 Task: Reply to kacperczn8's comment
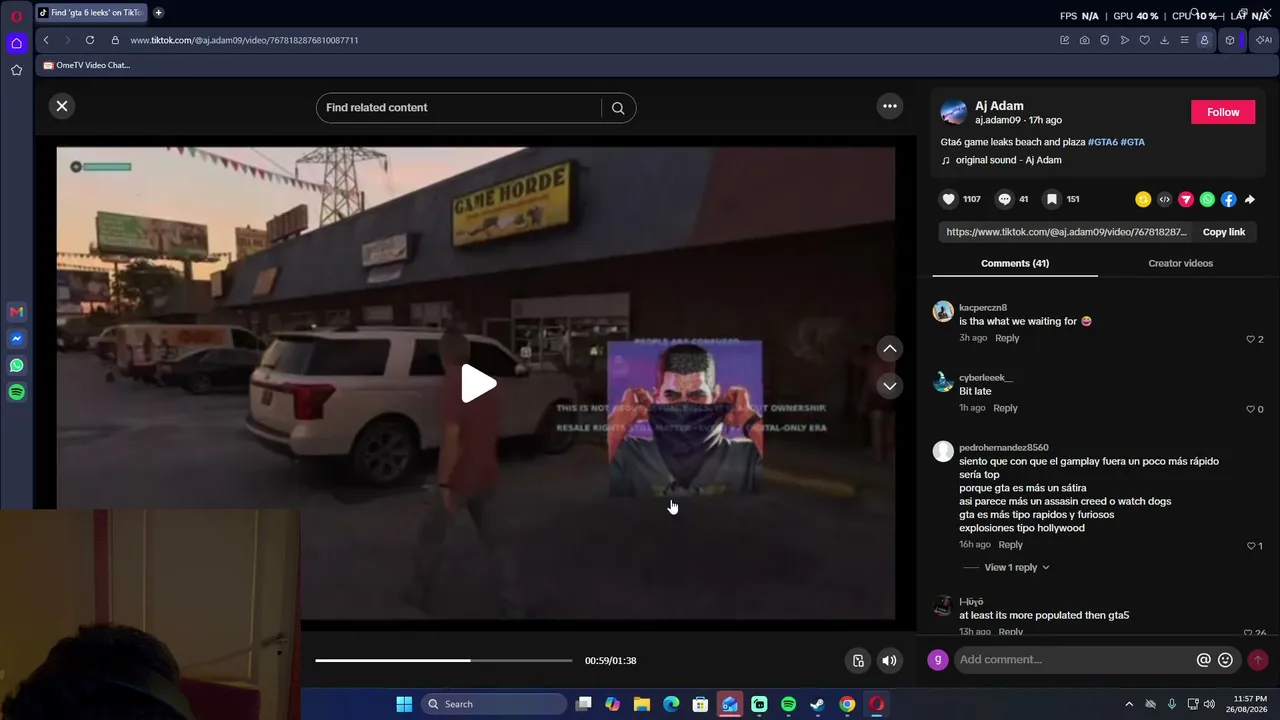(x=1007, y=338)
